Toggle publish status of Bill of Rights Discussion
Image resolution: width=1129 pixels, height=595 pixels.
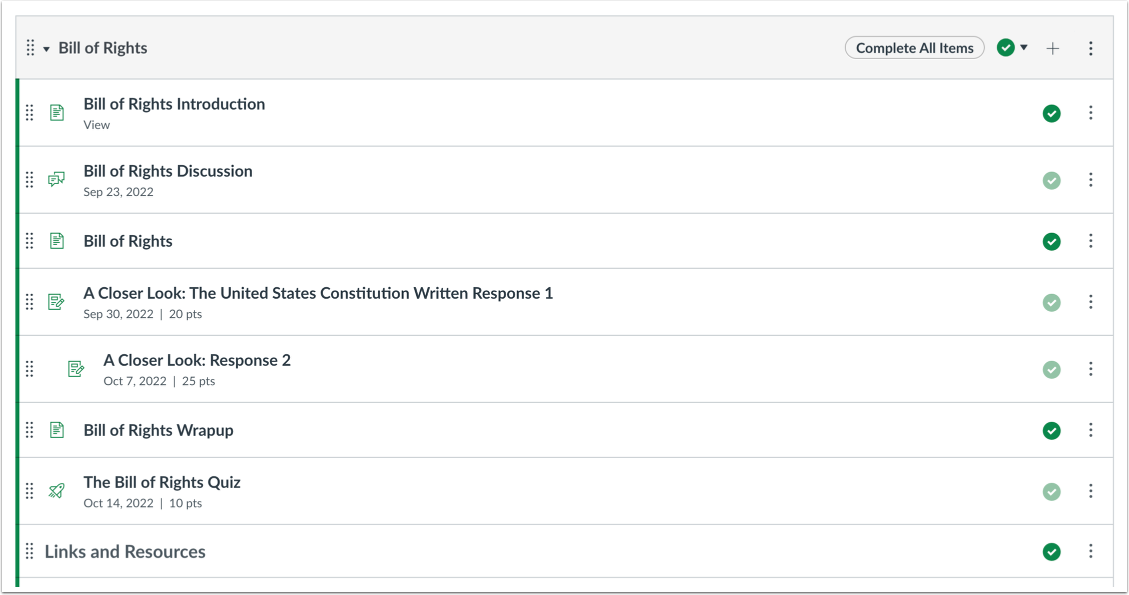click(1051, 180)
